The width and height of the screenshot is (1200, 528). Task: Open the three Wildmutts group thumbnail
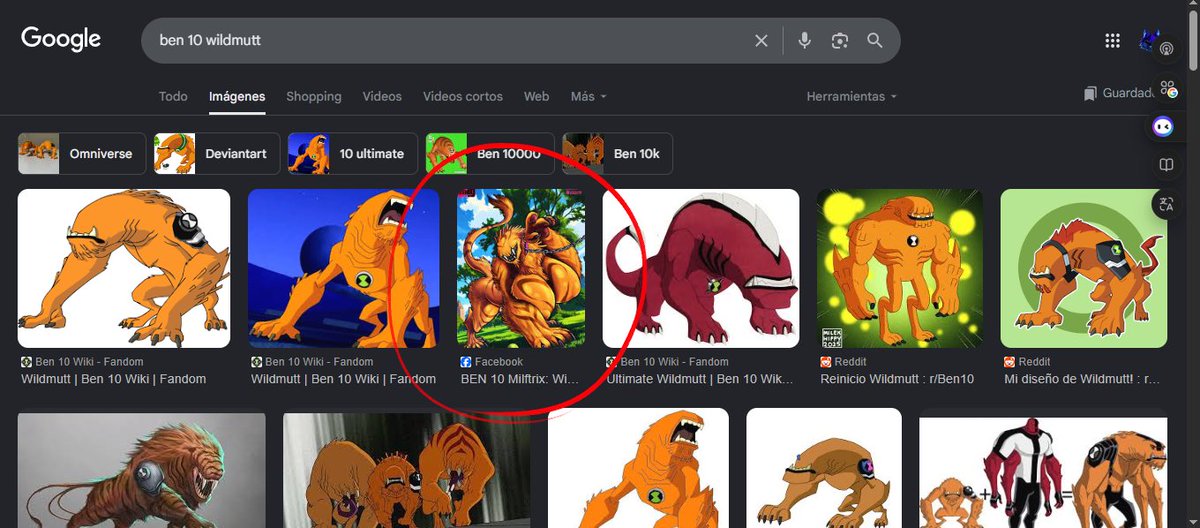(407, 470)
